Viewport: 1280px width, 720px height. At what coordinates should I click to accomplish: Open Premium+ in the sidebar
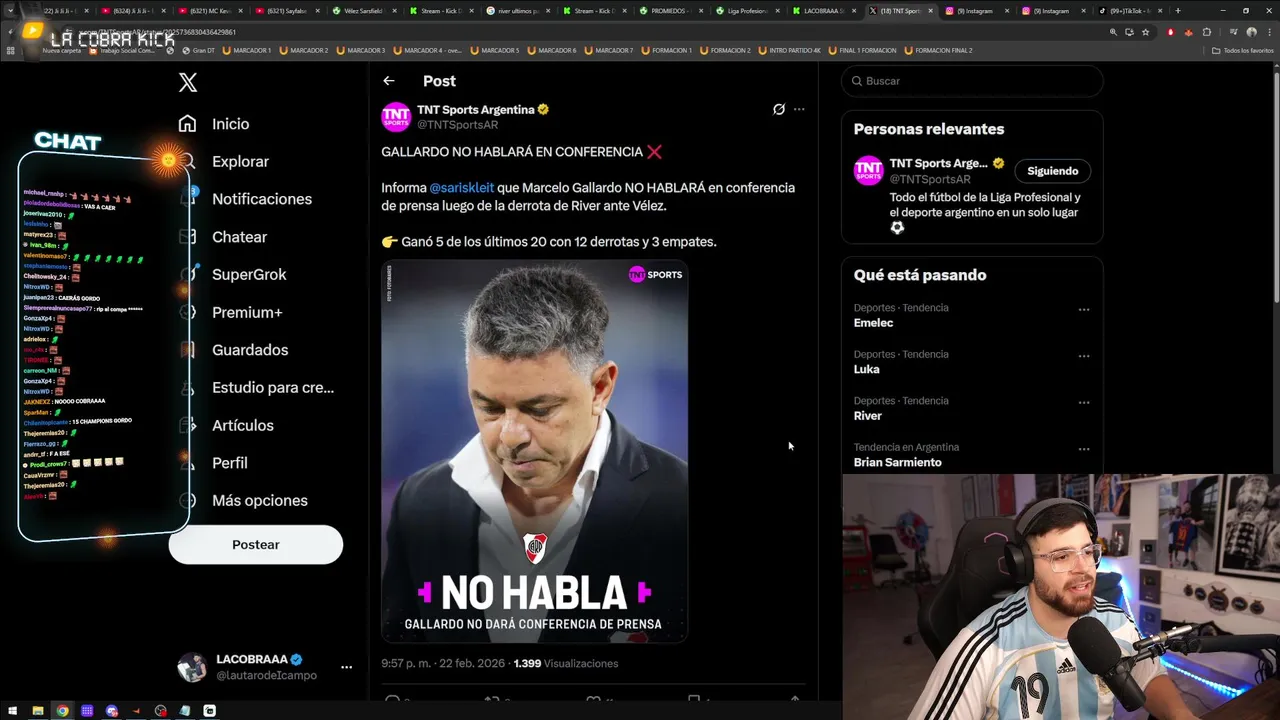click(x=247, y=312)
